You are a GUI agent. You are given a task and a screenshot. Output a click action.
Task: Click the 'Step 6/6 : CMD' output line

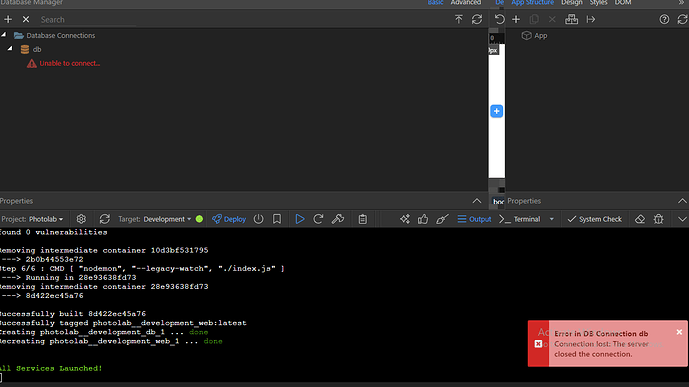pos(142,268)
